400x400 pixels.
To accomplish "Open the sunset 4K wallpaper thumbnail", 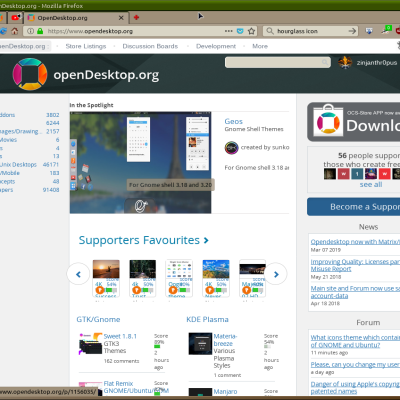I will pyautogui.click(x=106, y=269).
